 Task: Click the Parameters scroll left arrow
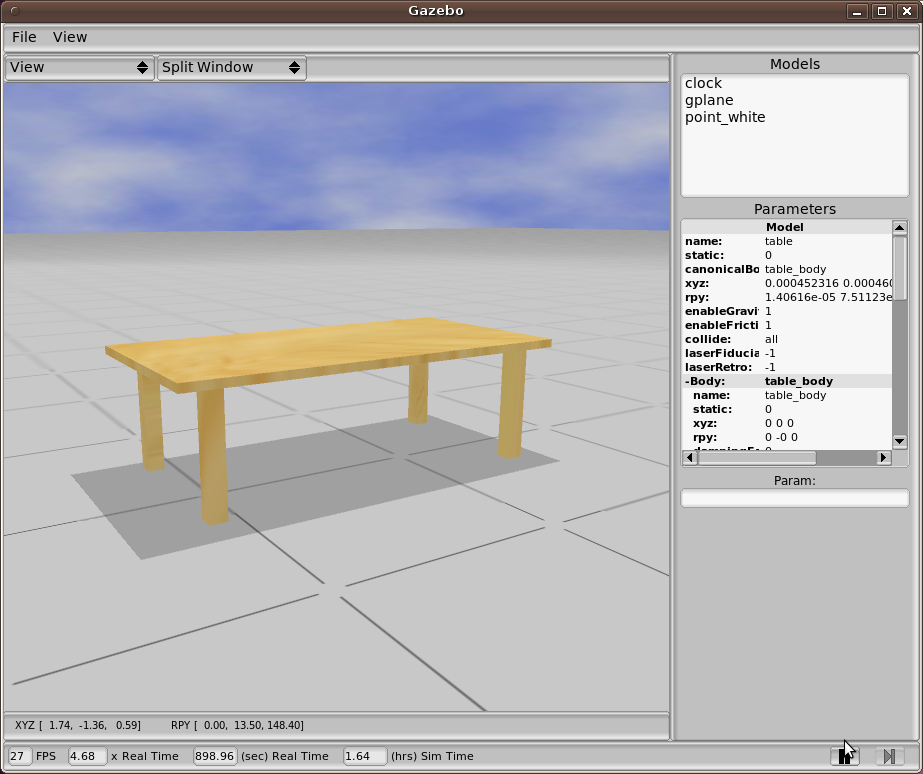689,458
